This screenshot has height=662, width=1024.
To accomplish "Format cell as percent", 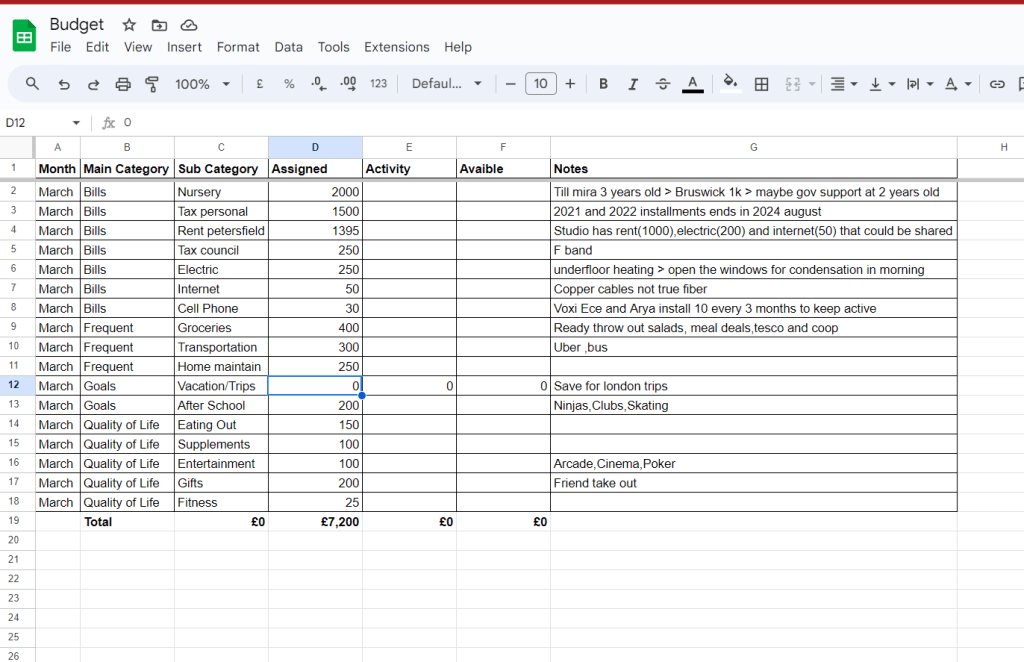I will (289, 84).
